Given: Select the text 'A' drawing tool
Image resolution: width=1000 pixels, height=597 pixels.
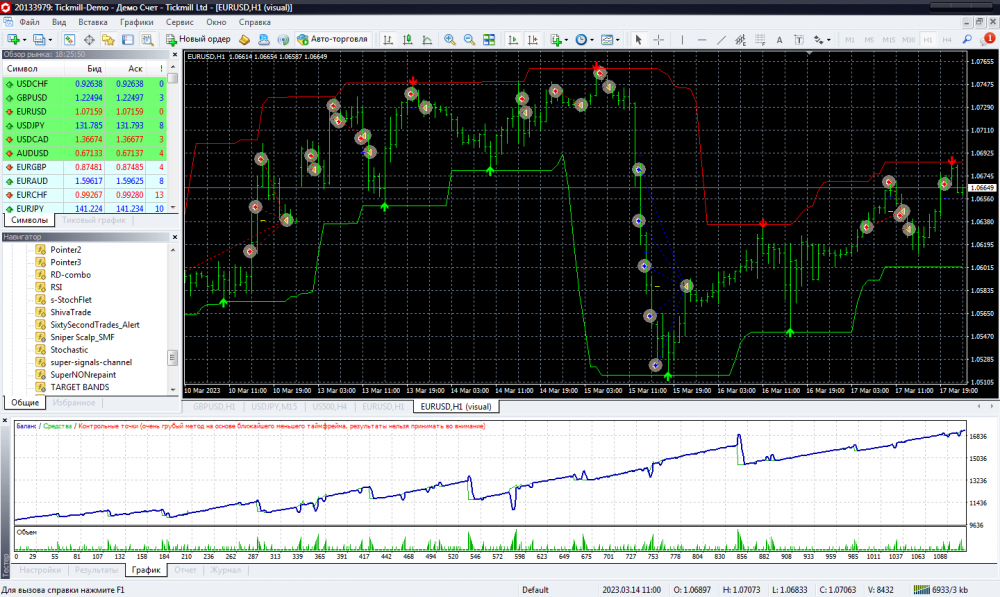Looking at the screenshot, I should 779,40.
